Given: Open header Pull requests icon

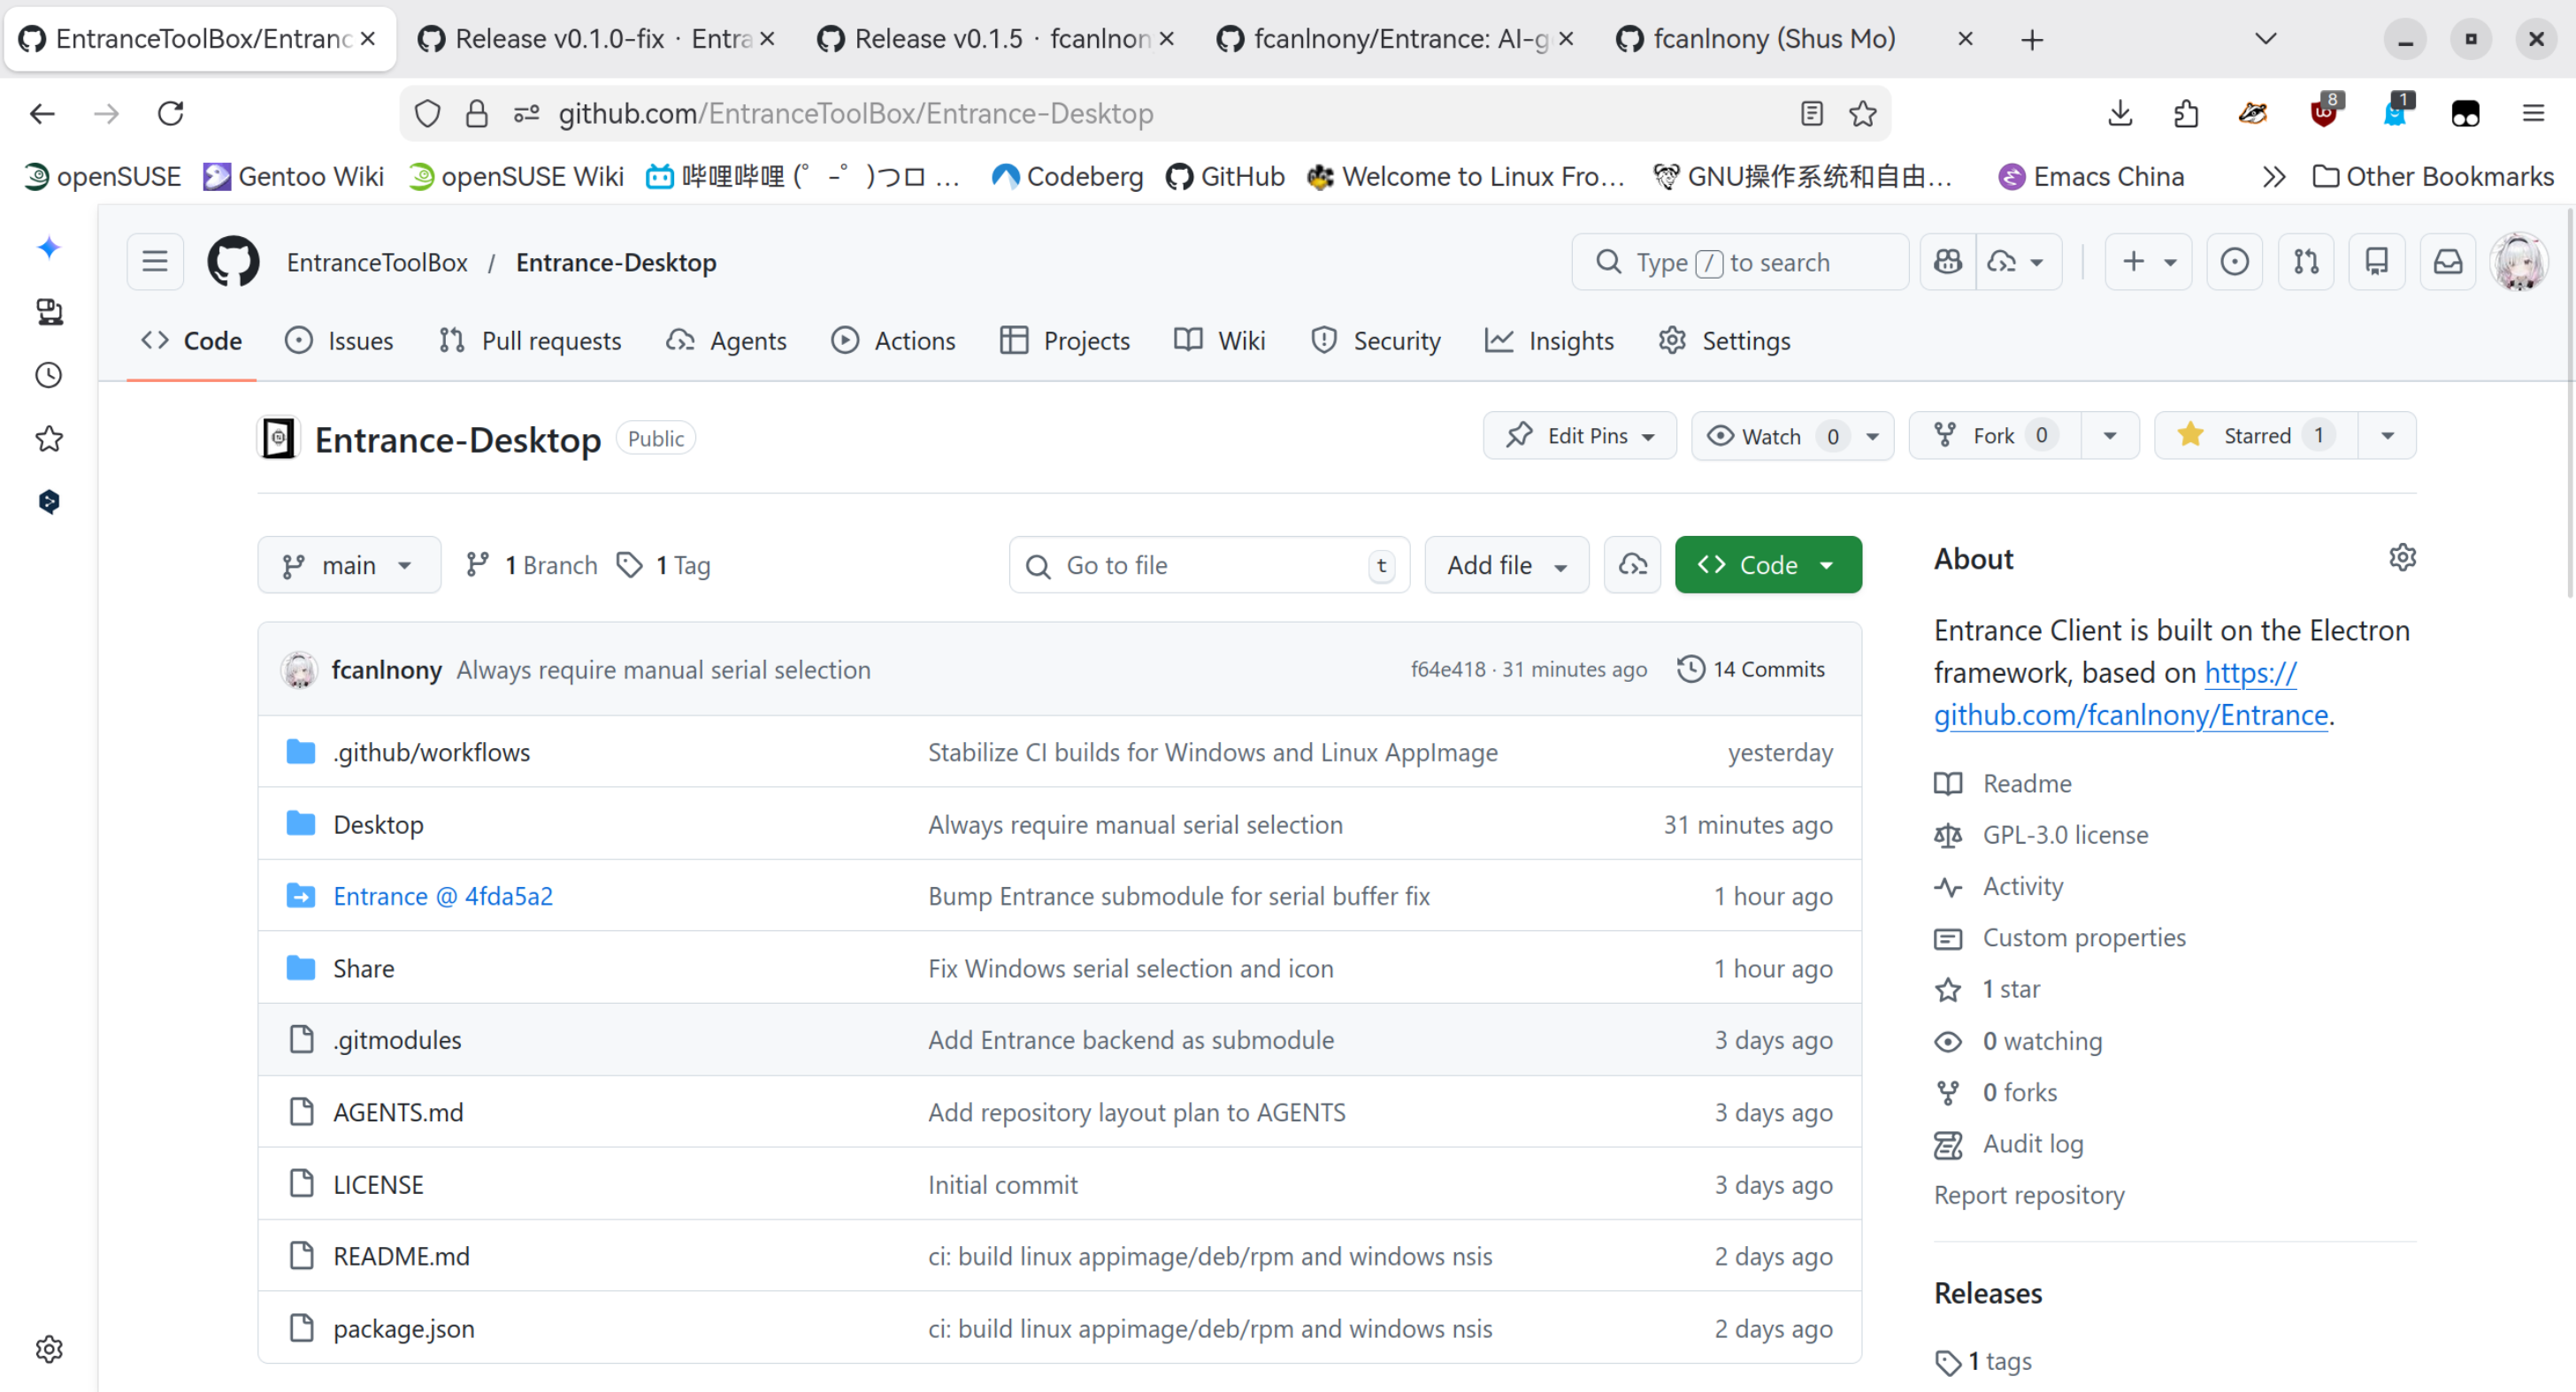Looking at the screenshot, I should 2306,262.
